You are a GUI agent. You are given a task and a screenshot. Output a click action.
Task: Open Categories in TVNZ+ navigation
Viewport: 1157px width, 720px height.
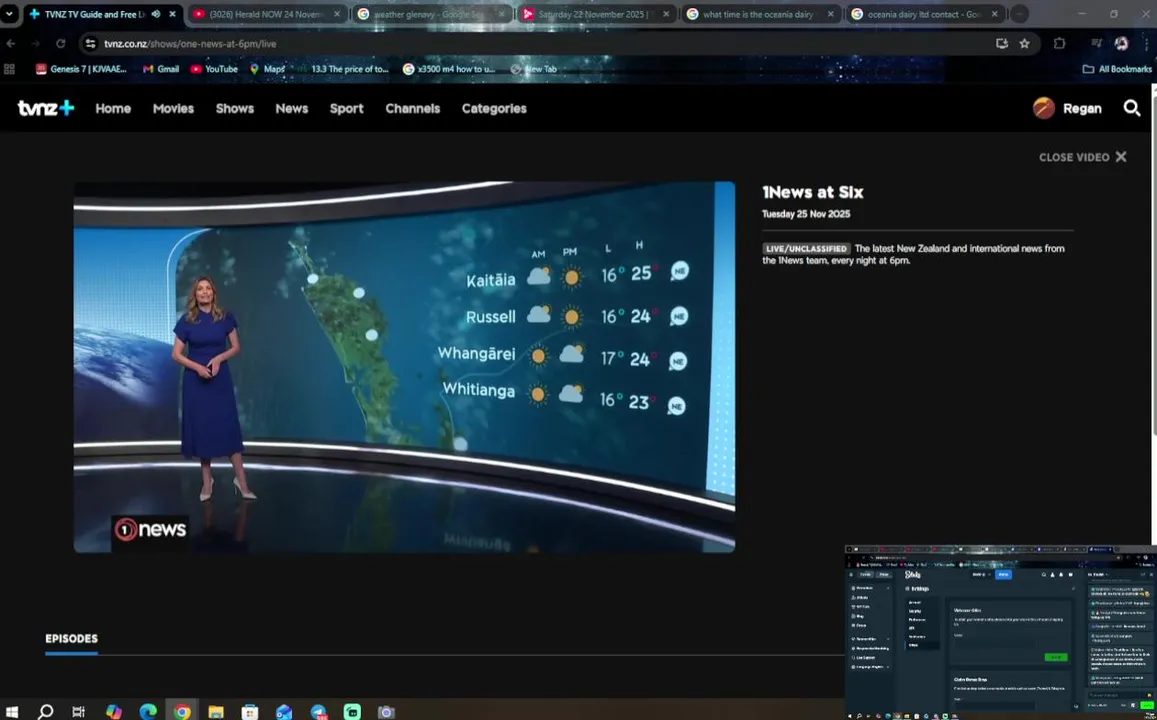click(494, 108)
